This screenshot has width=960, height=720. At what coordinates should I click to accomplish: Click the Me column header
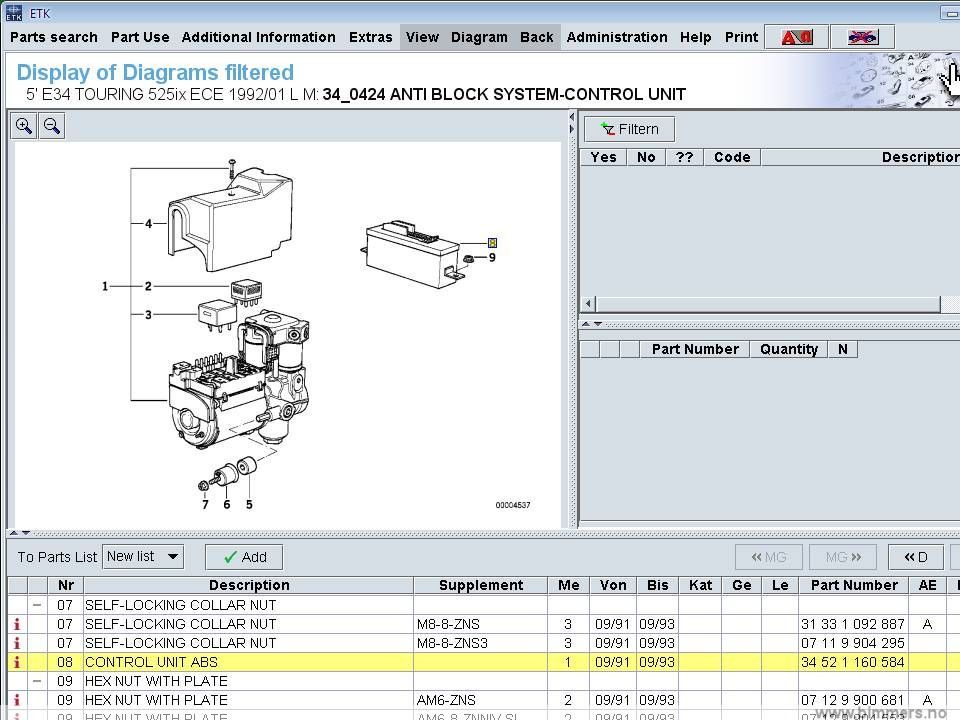569,585
